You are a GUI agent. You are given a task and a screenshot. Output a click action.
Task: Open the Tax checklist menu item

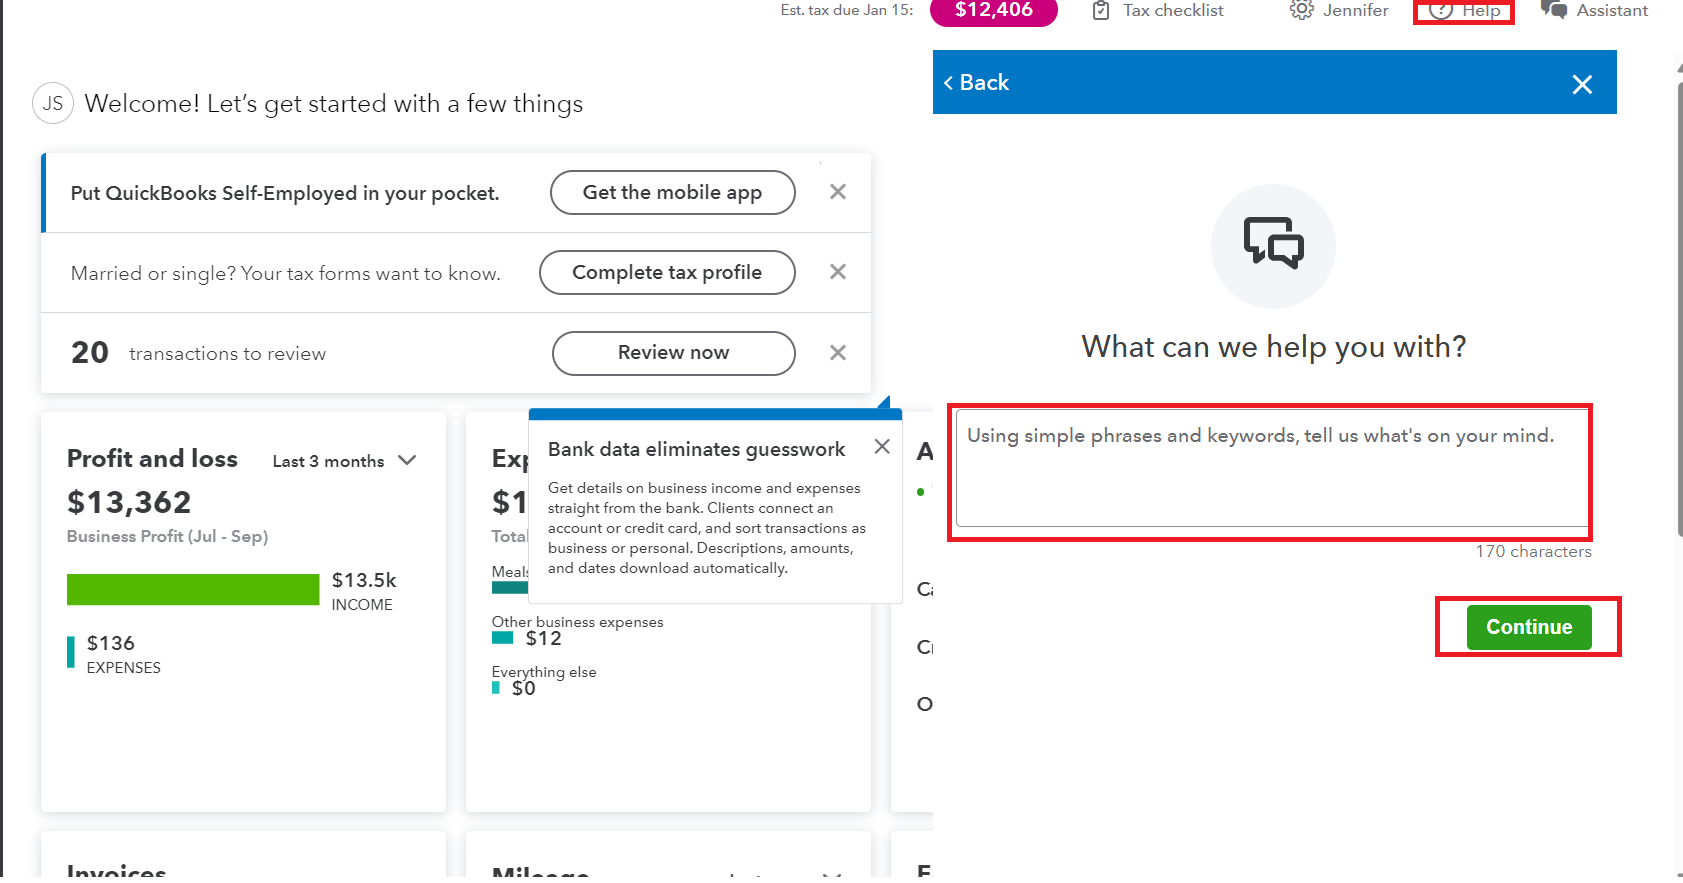pyautogui.click(x=1172, y=11)
